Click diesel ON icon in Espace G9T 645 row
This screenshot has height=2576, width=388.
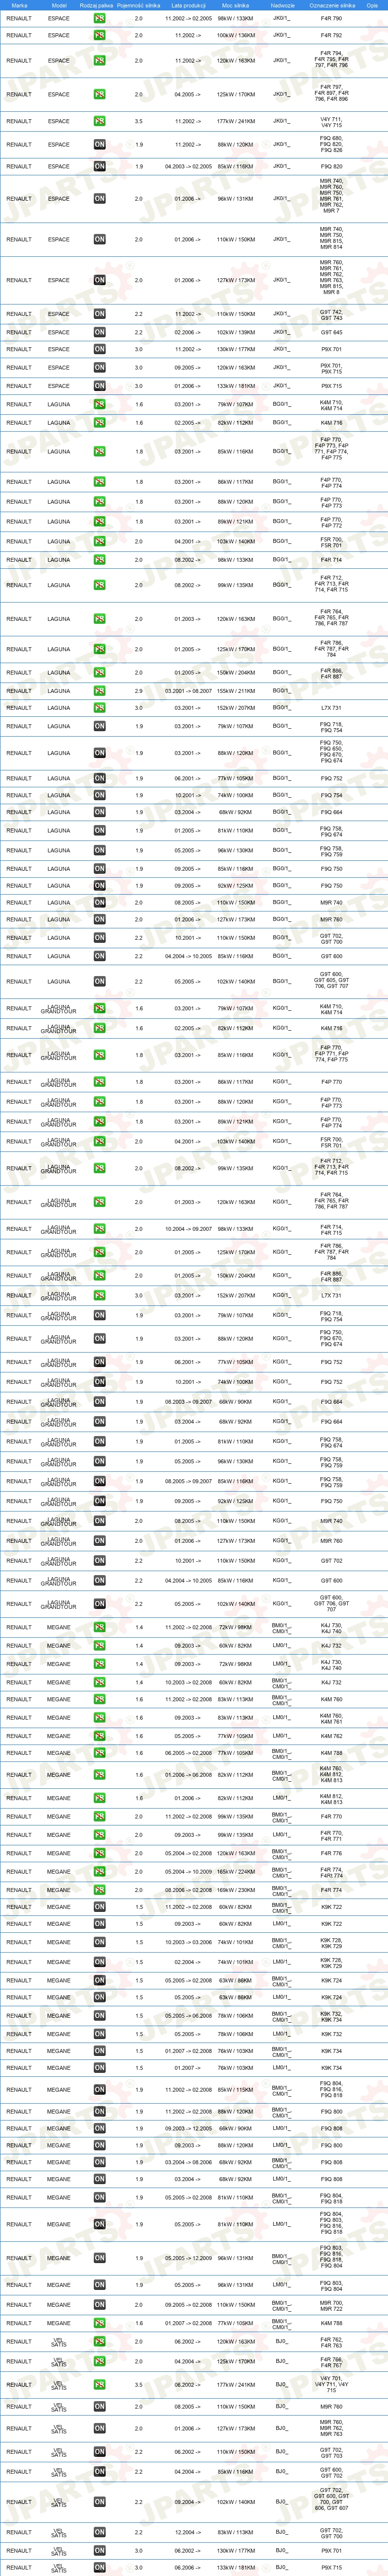(99, 332)
